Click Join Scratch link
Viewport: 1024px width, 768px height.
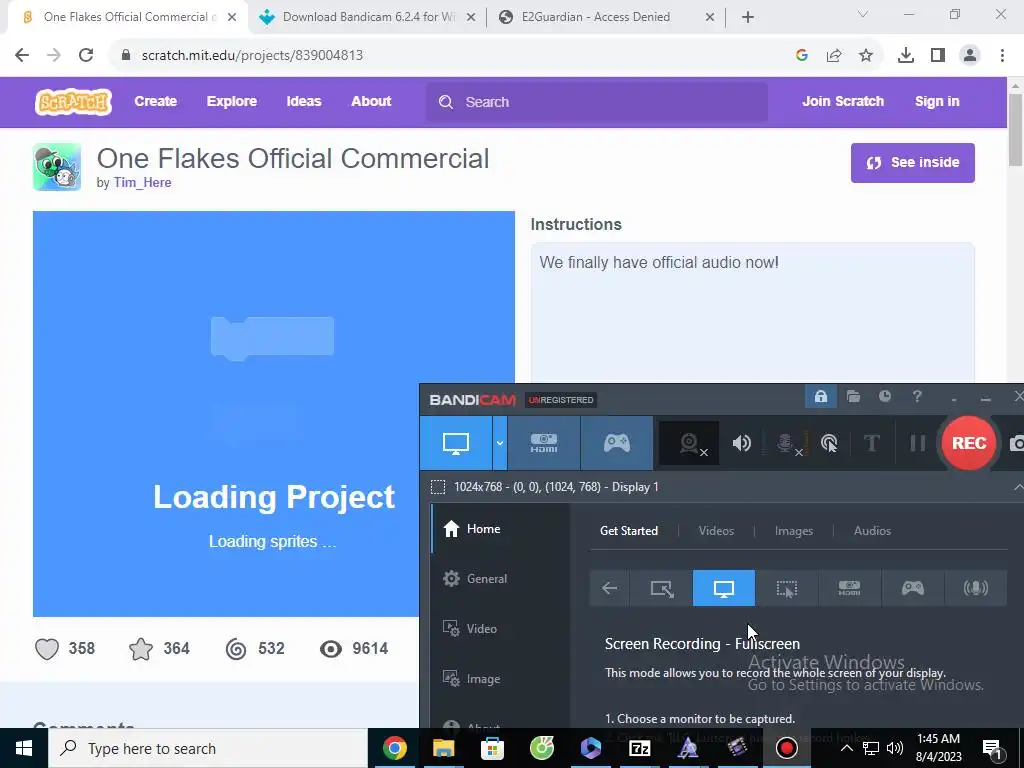tap(842, 101)
